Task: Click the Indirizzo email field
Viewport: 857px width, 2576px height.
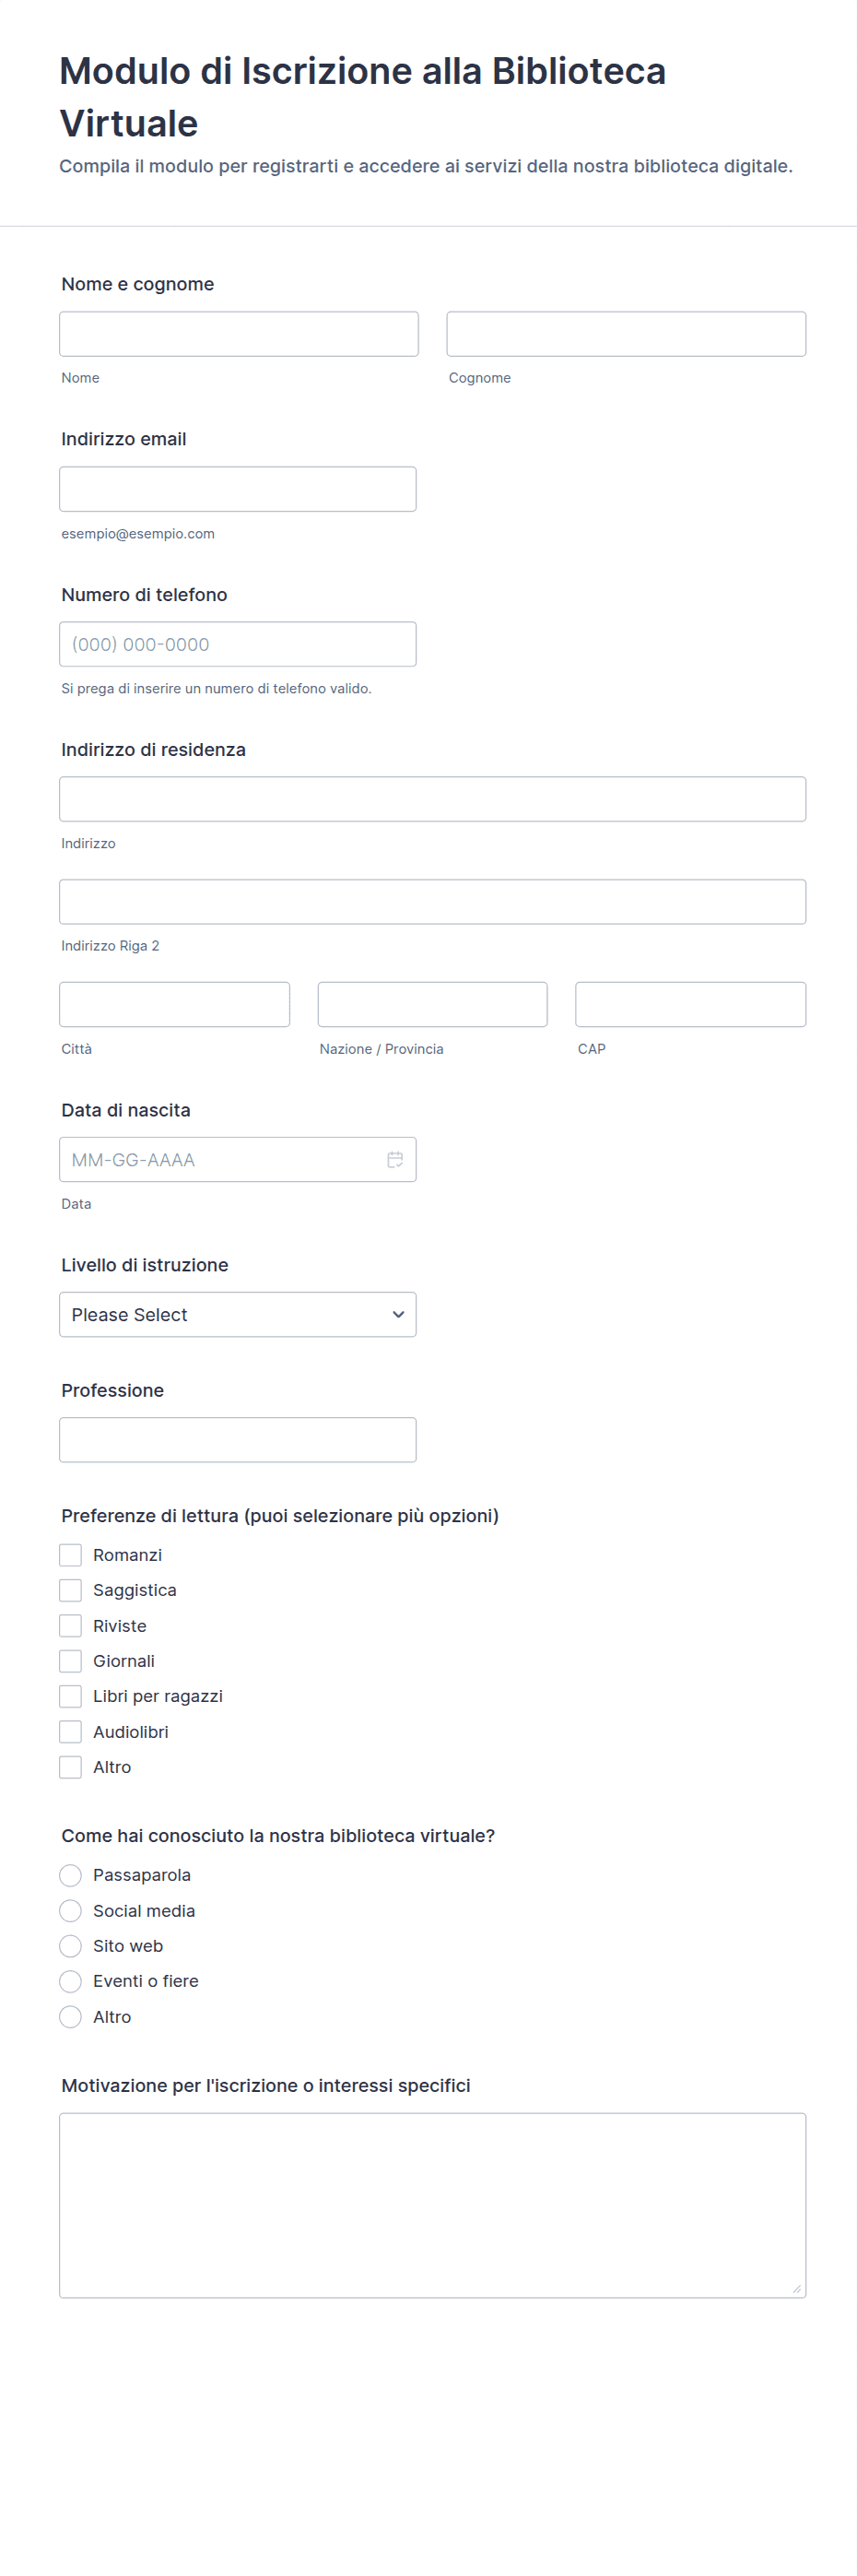Action: point(237,489)
